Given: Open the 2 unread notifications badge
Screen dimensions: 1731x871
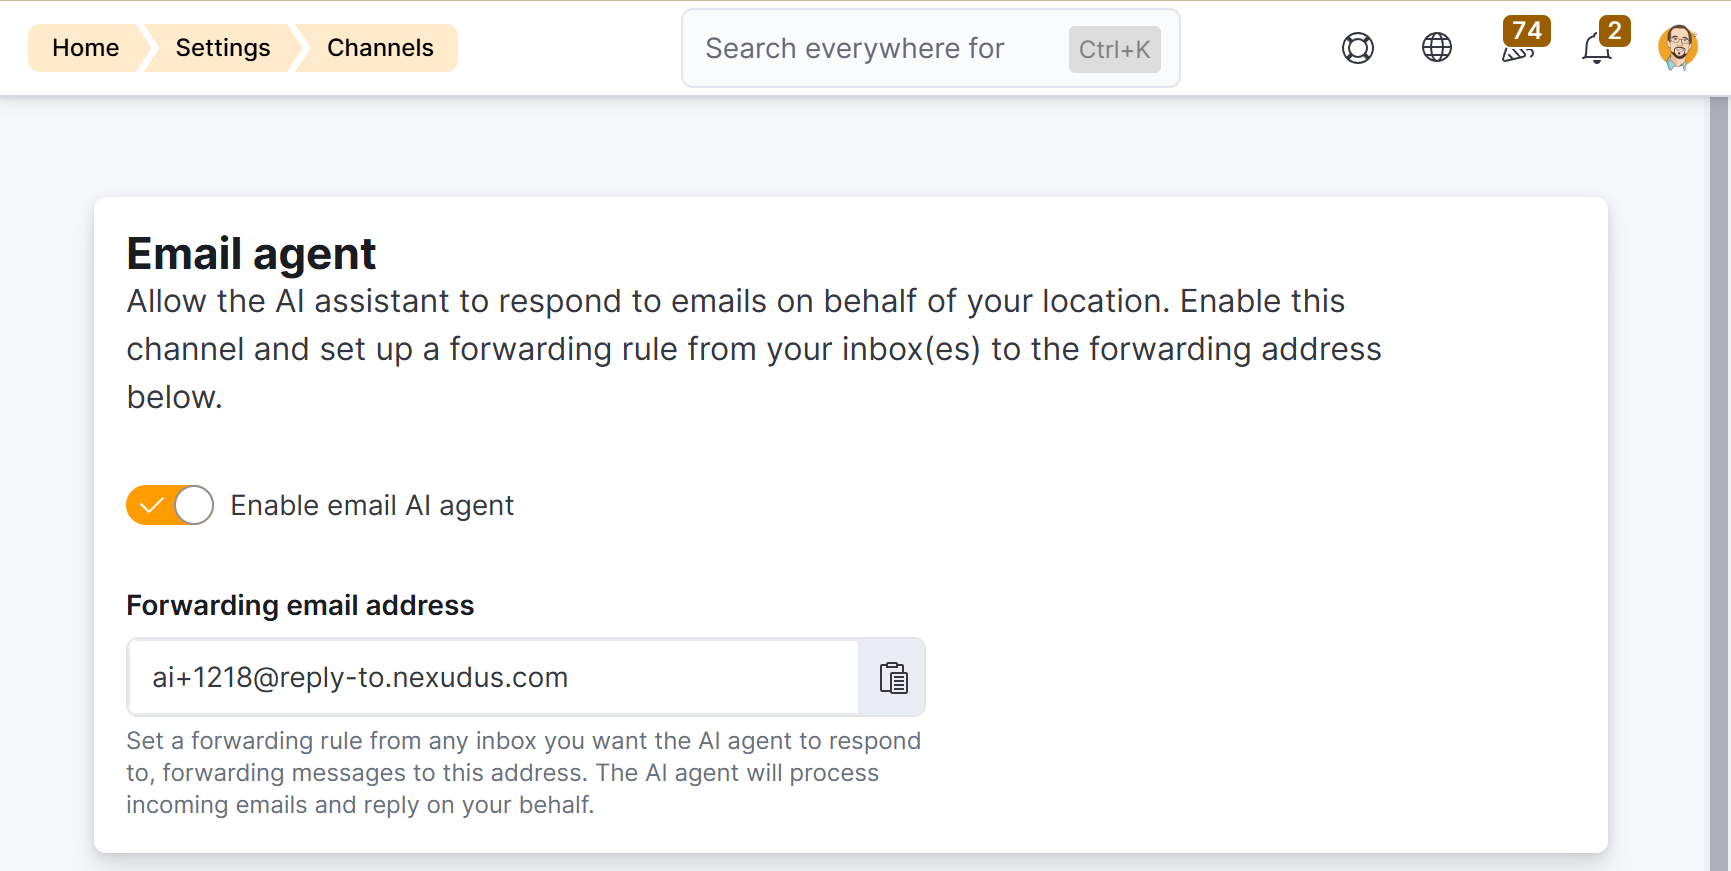Looking at the screenshot, I should [x=1613, y=31].
